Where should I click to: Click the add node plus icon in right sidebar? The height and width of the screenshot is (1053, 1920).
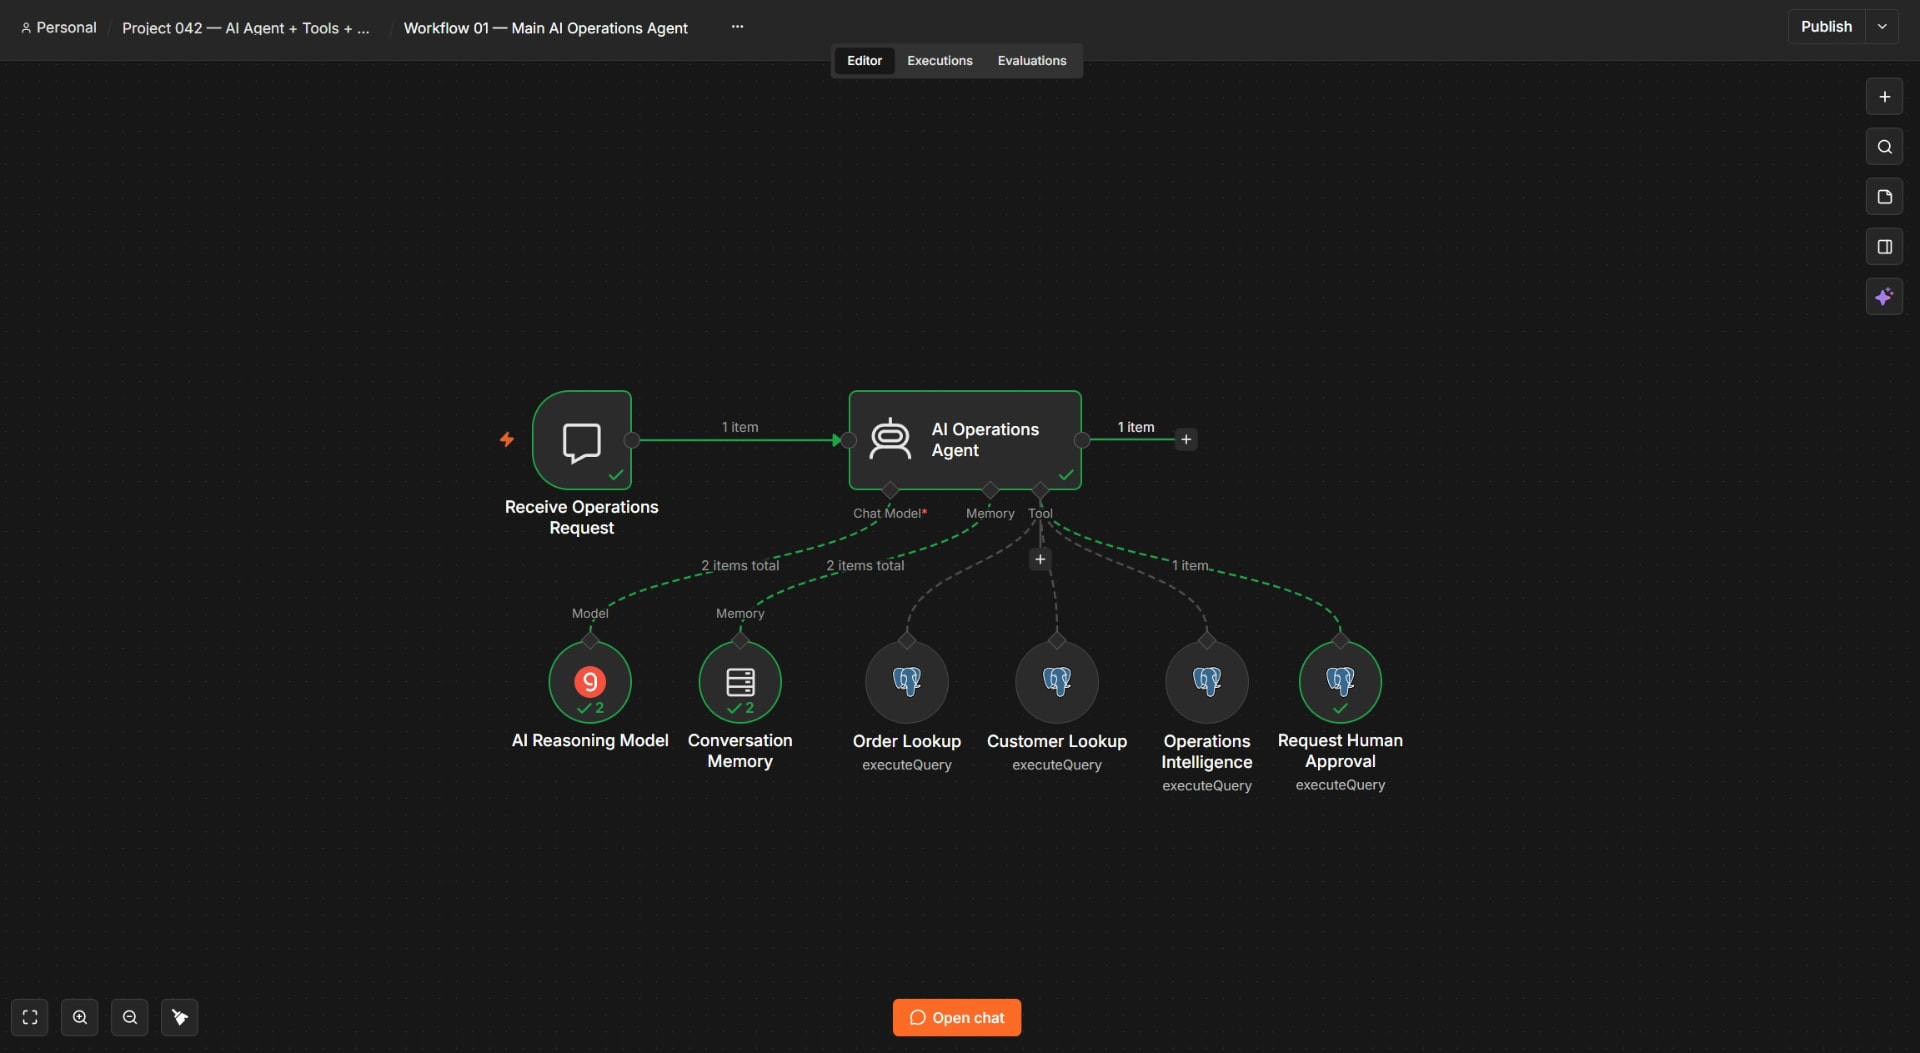tap(1884, 97)
